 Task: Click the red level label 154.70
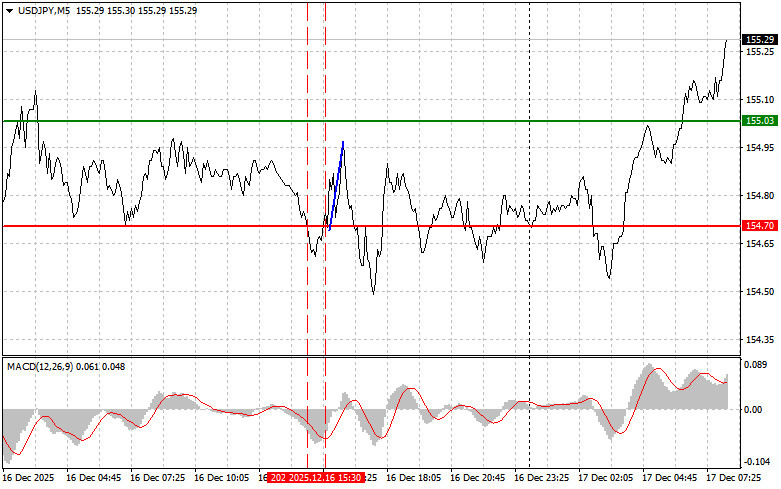click(x=760, y=226)
